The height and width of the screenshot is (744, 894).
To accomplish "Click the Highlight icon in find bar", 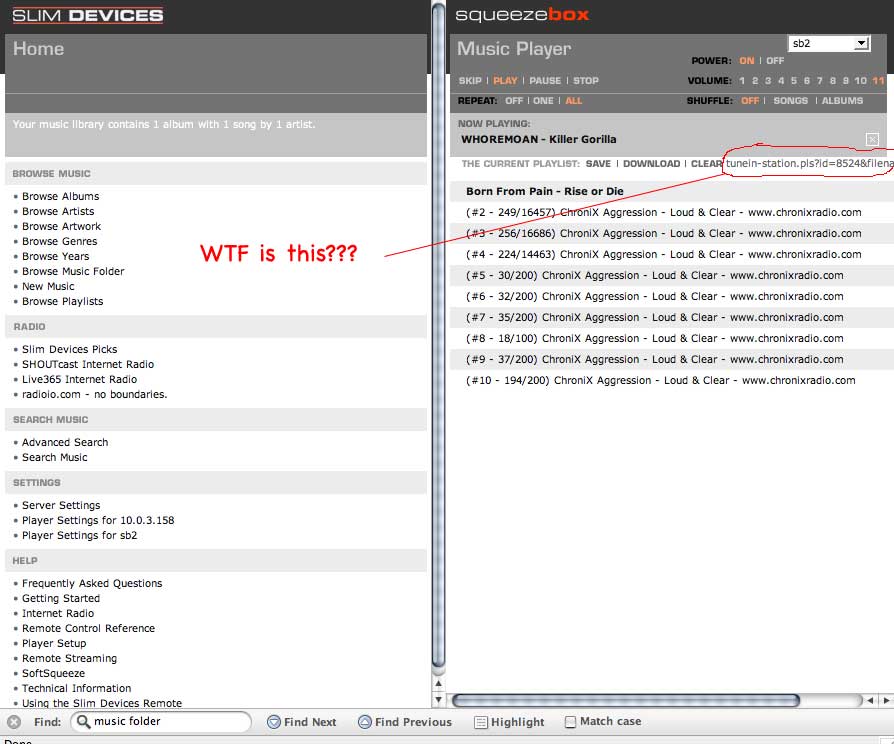I will [479, 722].
